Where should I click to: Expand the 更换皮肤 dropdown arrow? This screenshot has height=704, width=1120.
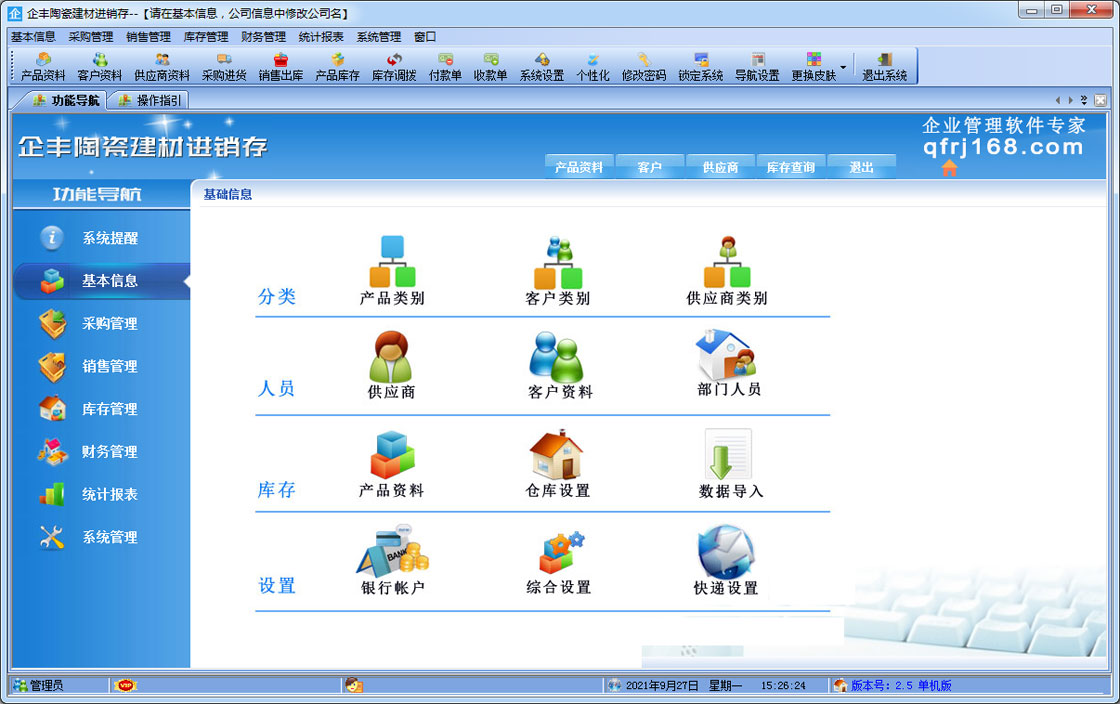[843, 68]
